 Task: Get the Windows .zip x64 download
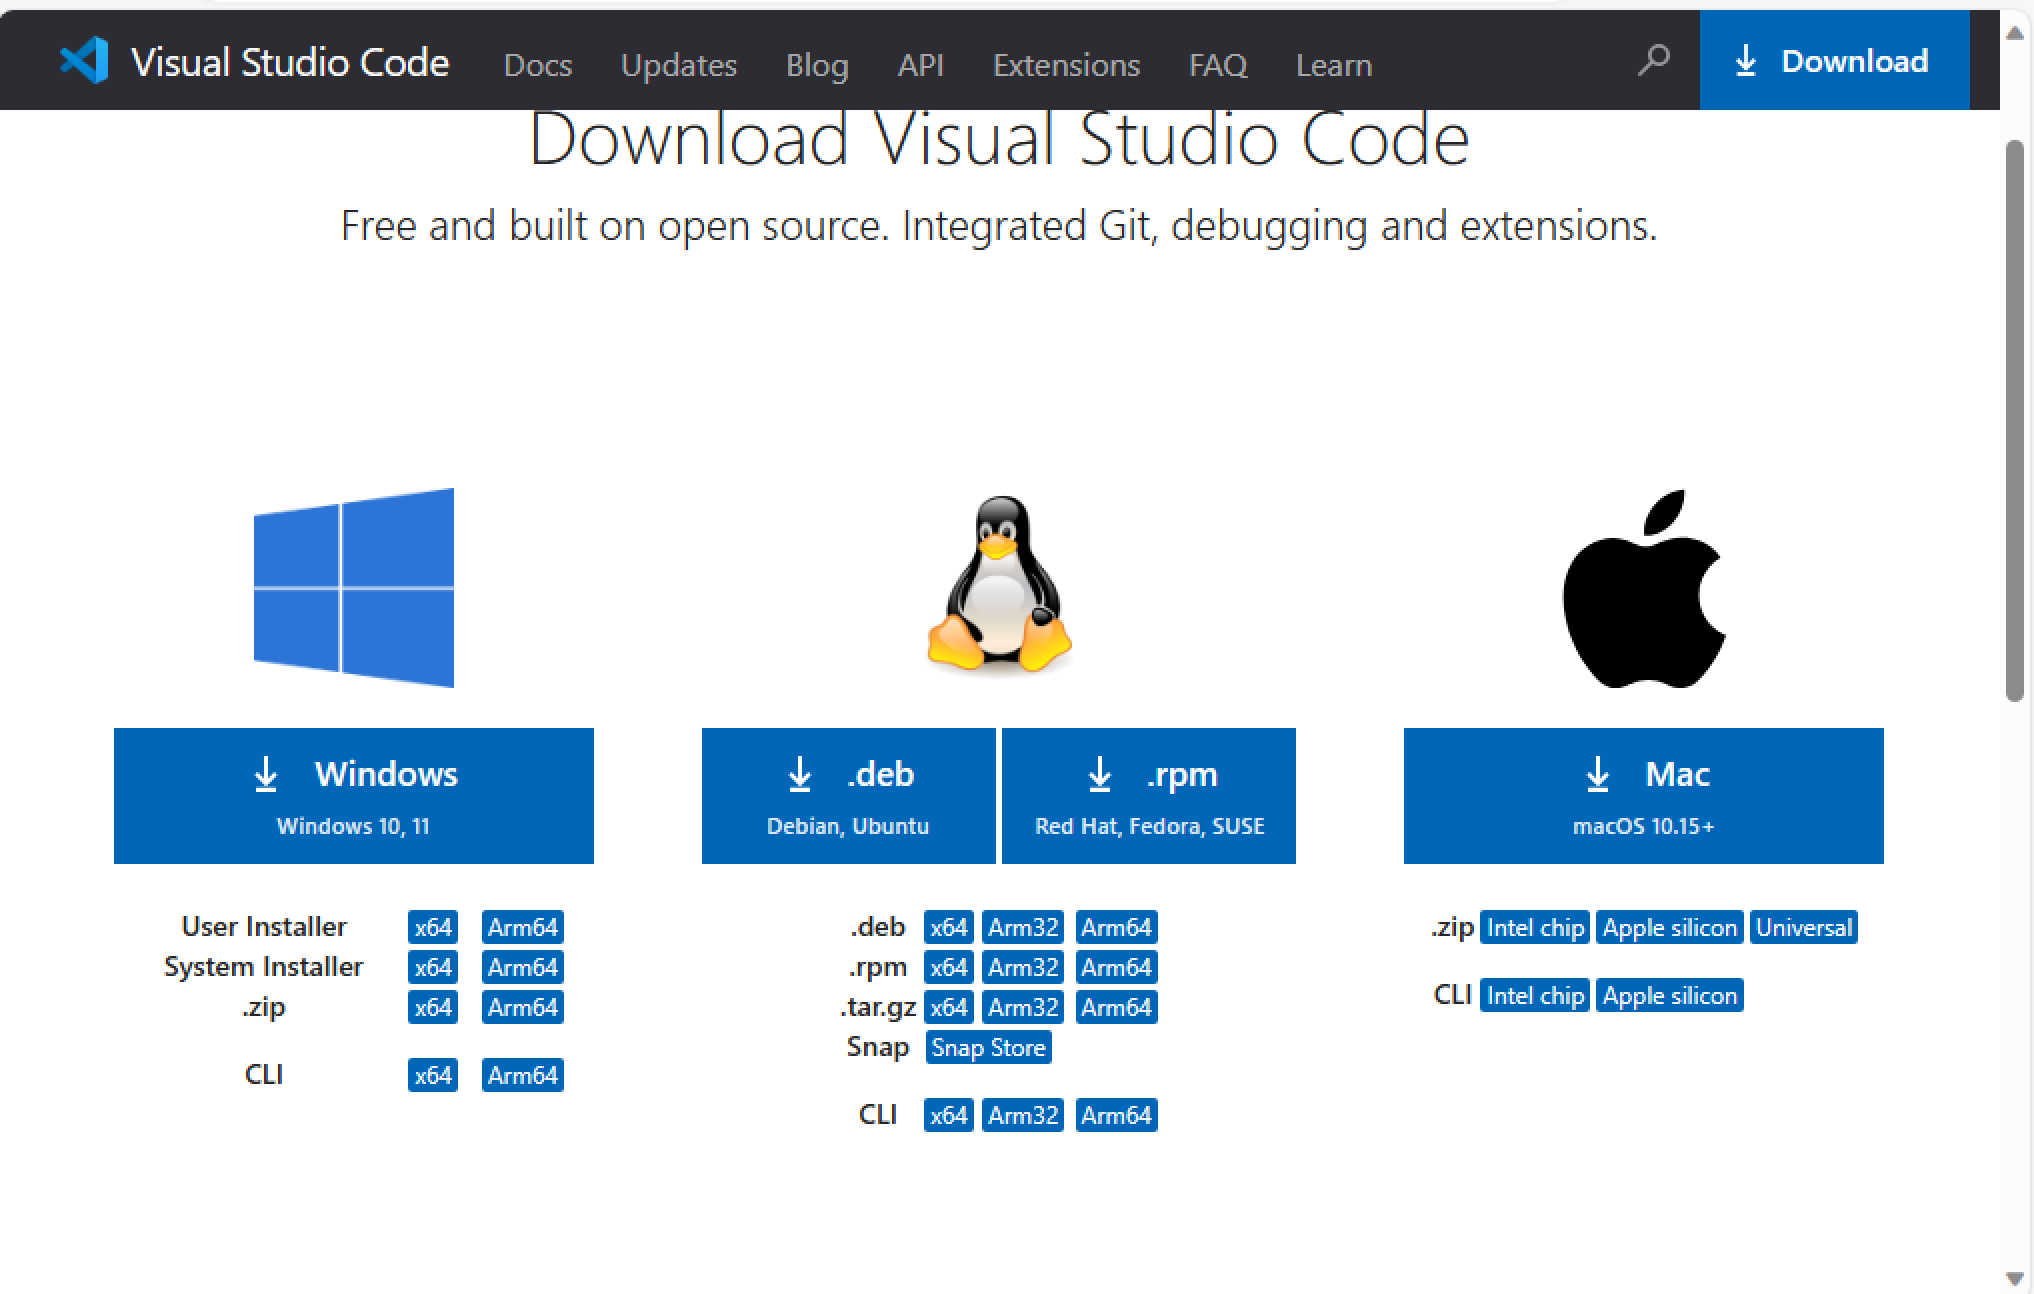[433, 1007]
